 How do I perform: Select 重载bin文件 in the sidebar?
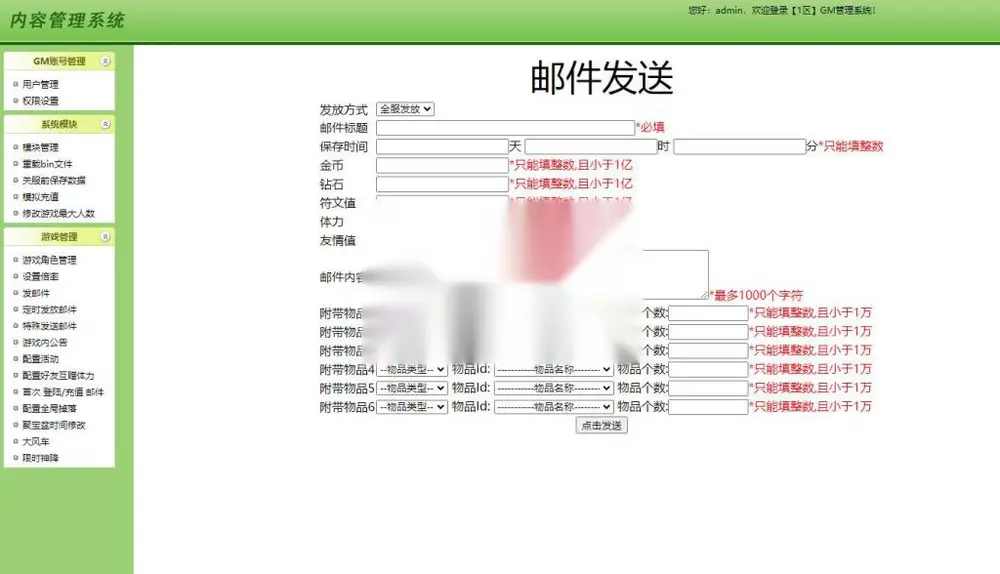[47, 164]
